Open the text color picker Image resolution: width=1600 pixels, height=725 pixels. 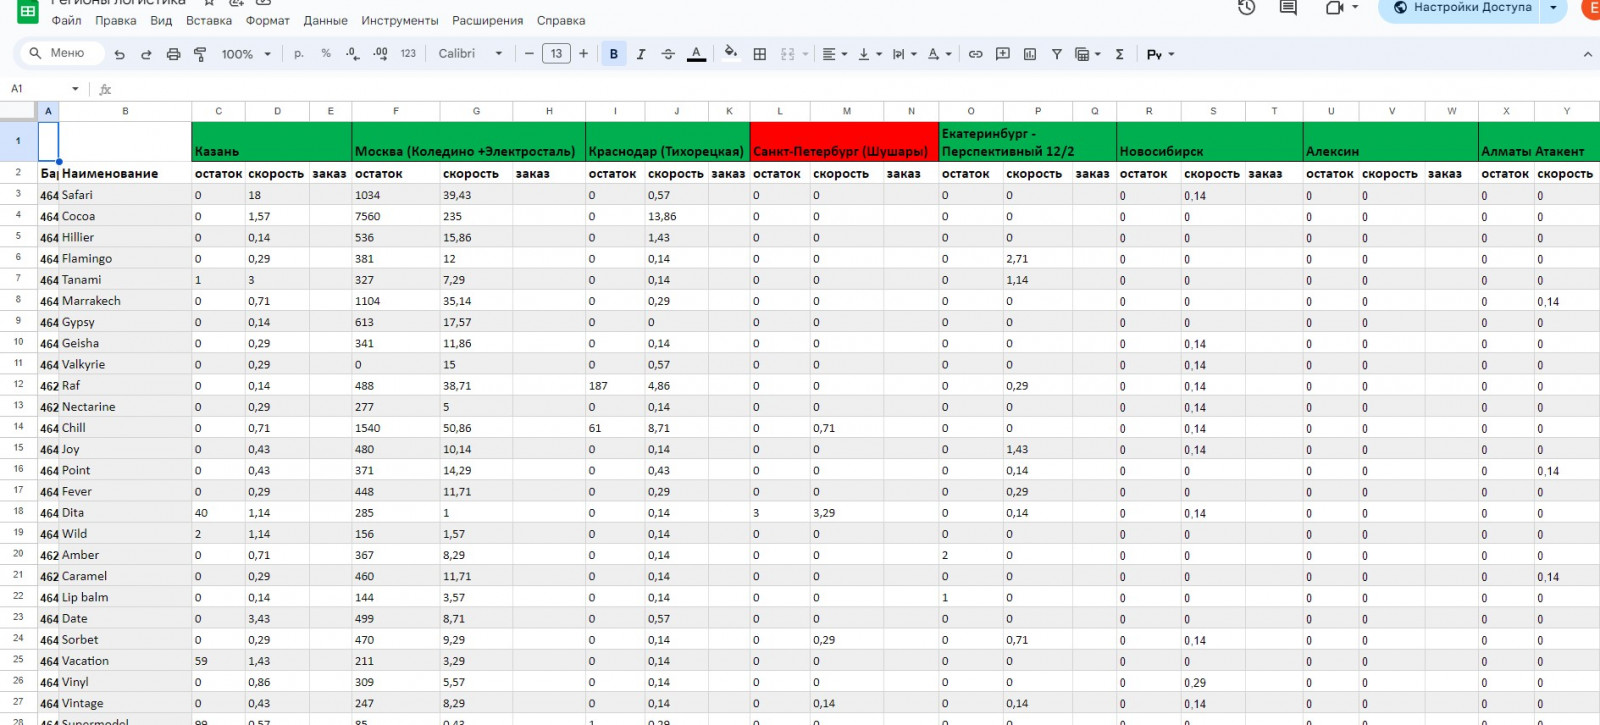[697, 54]
